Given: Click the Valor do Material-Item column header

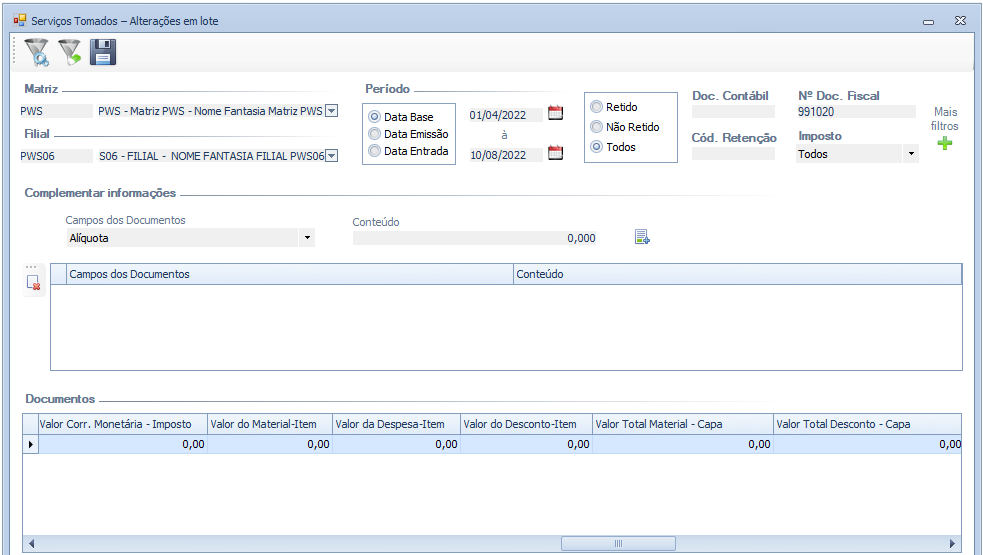Looking at the screenshot, I should click(x=269, y=424).
